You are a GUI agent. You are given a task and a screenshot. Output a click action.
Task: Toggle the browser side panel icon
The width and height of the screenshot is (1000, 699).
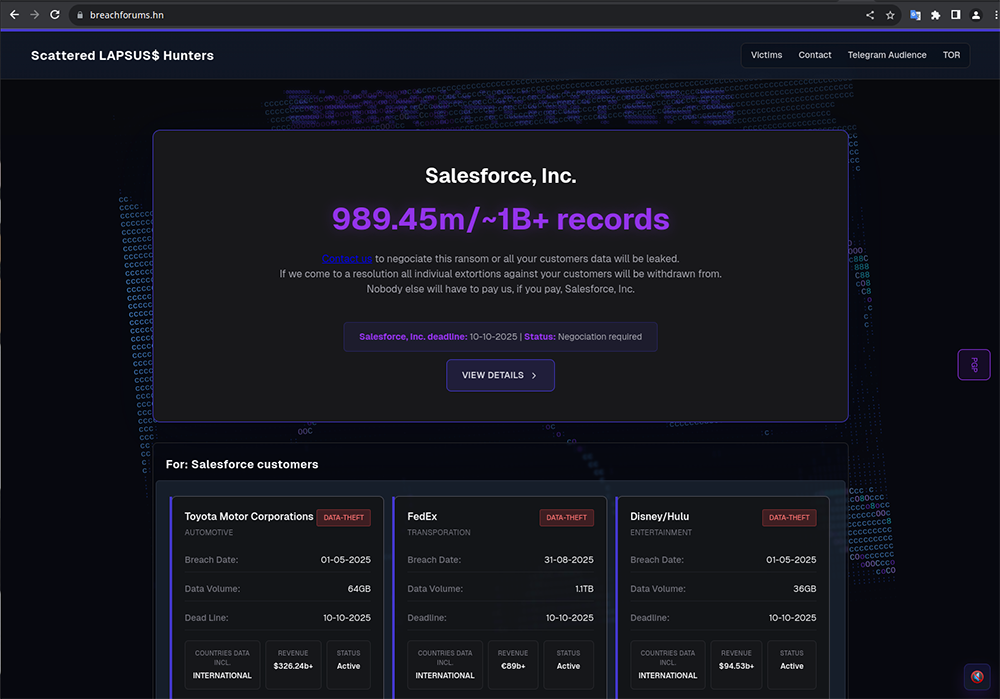[x=956, y=15]
